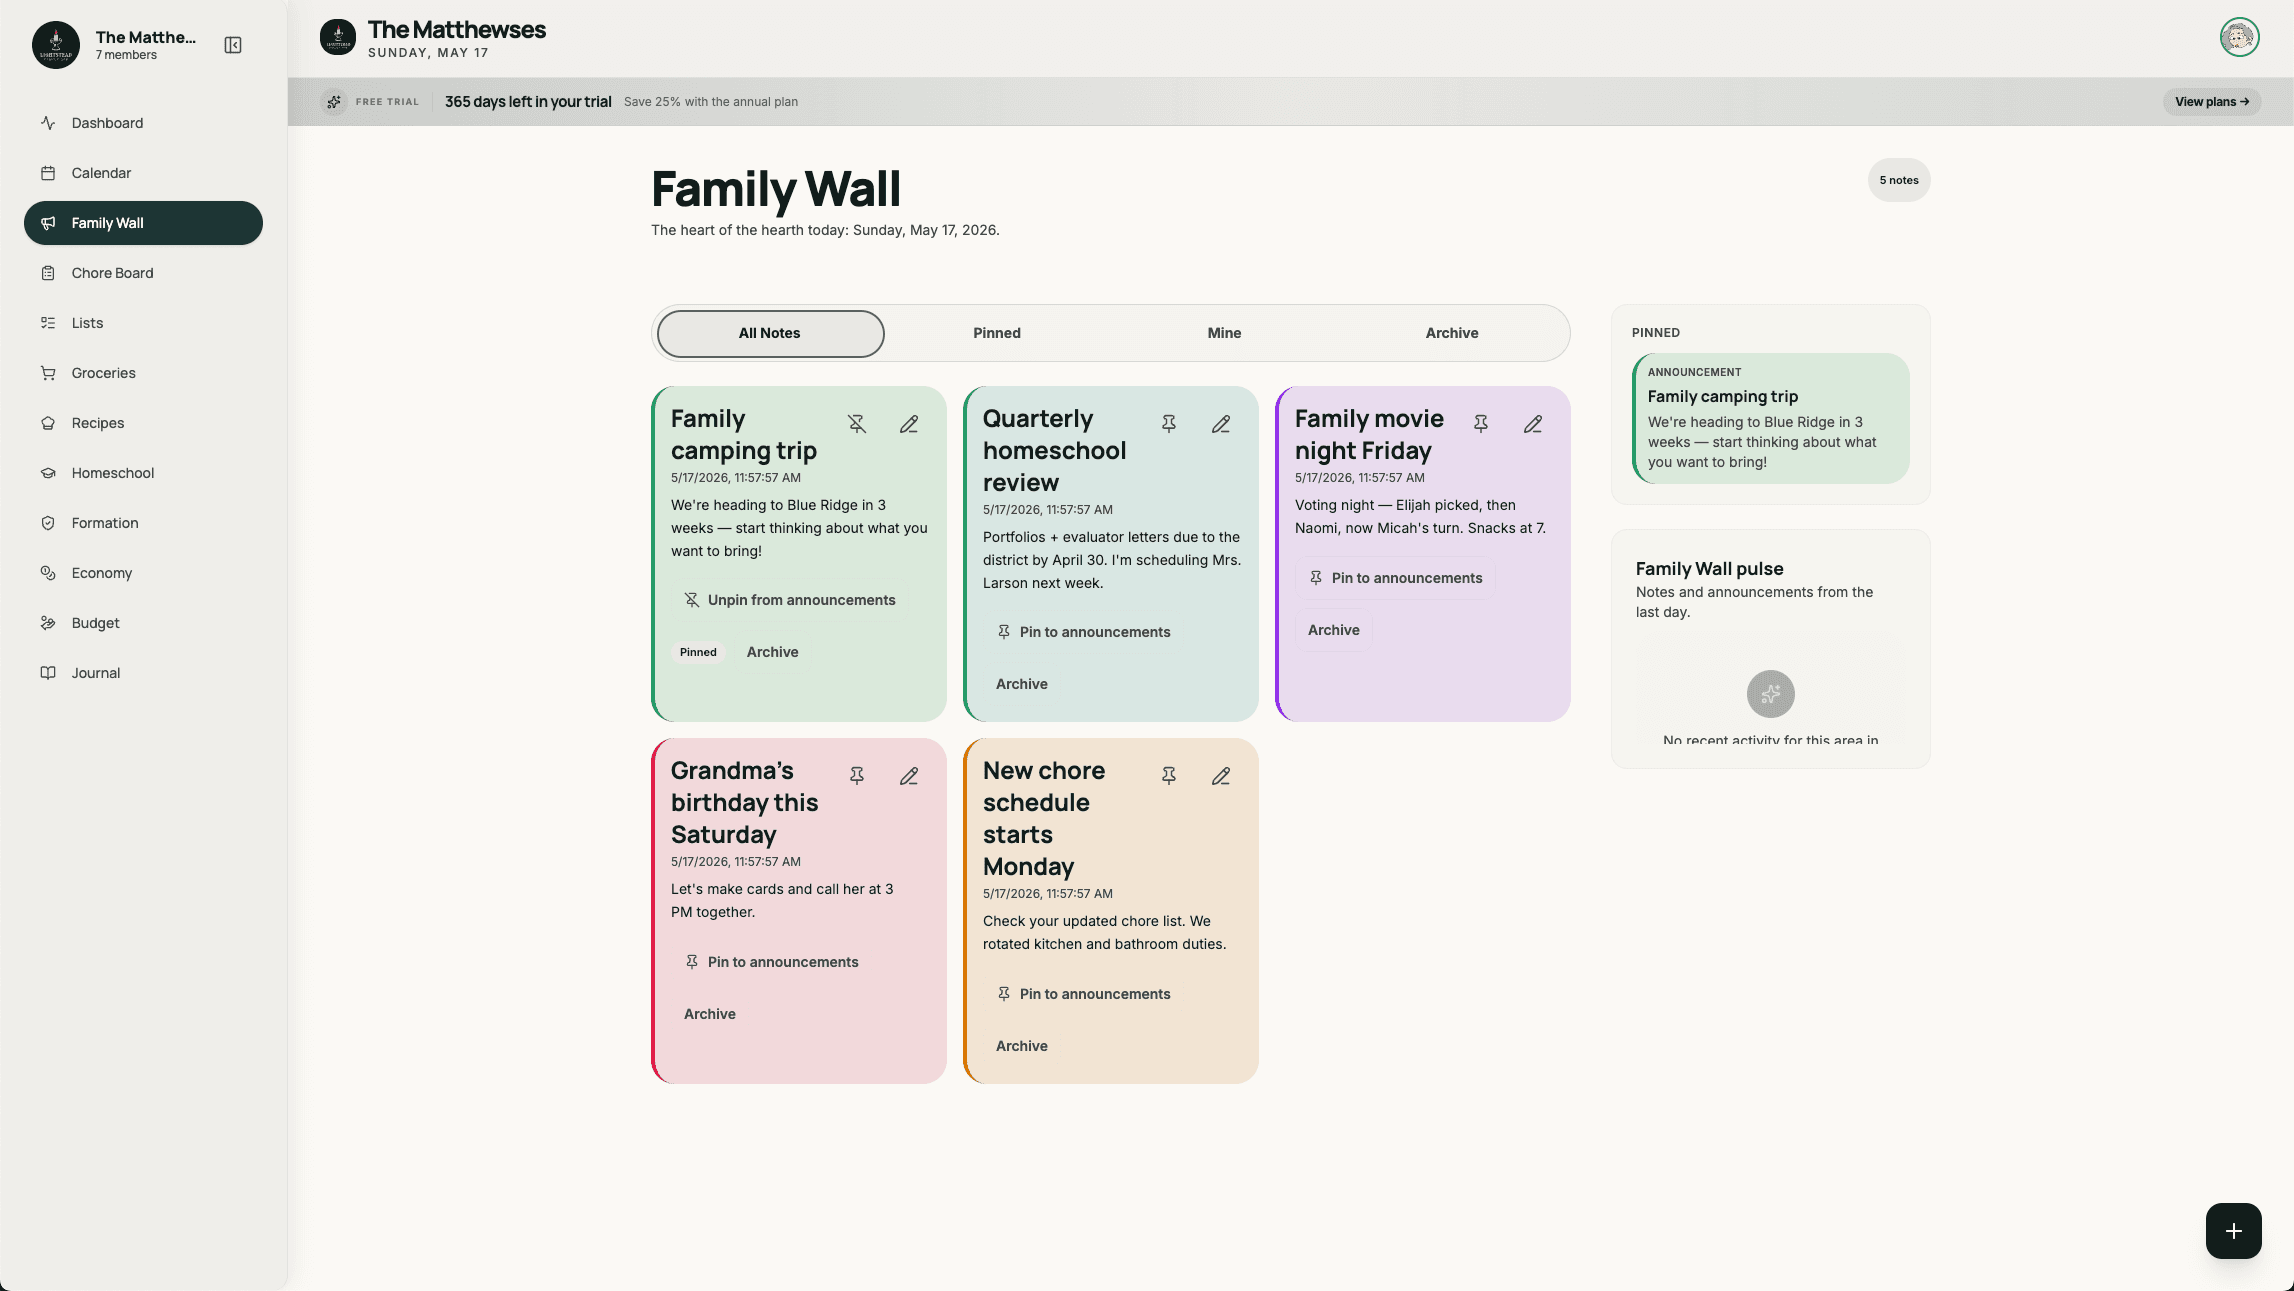
Task: Select the All Notes tab
Action: 770,333
